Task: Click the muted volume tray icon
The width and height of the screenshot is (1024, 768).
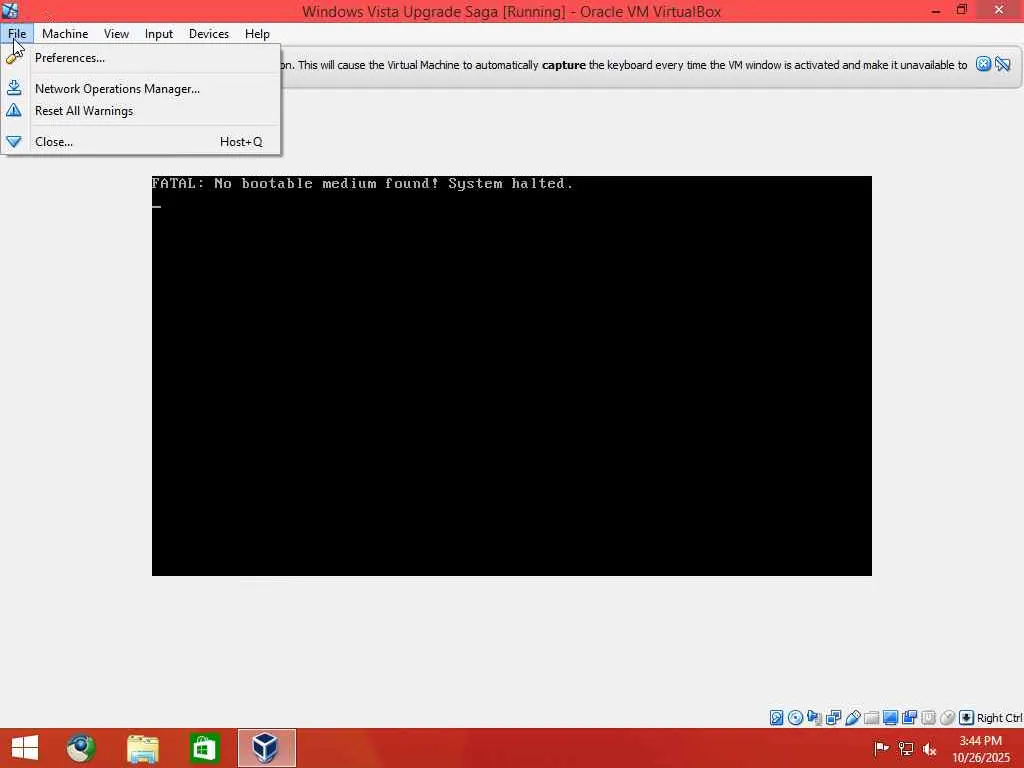Action: (x=929, y=749)
